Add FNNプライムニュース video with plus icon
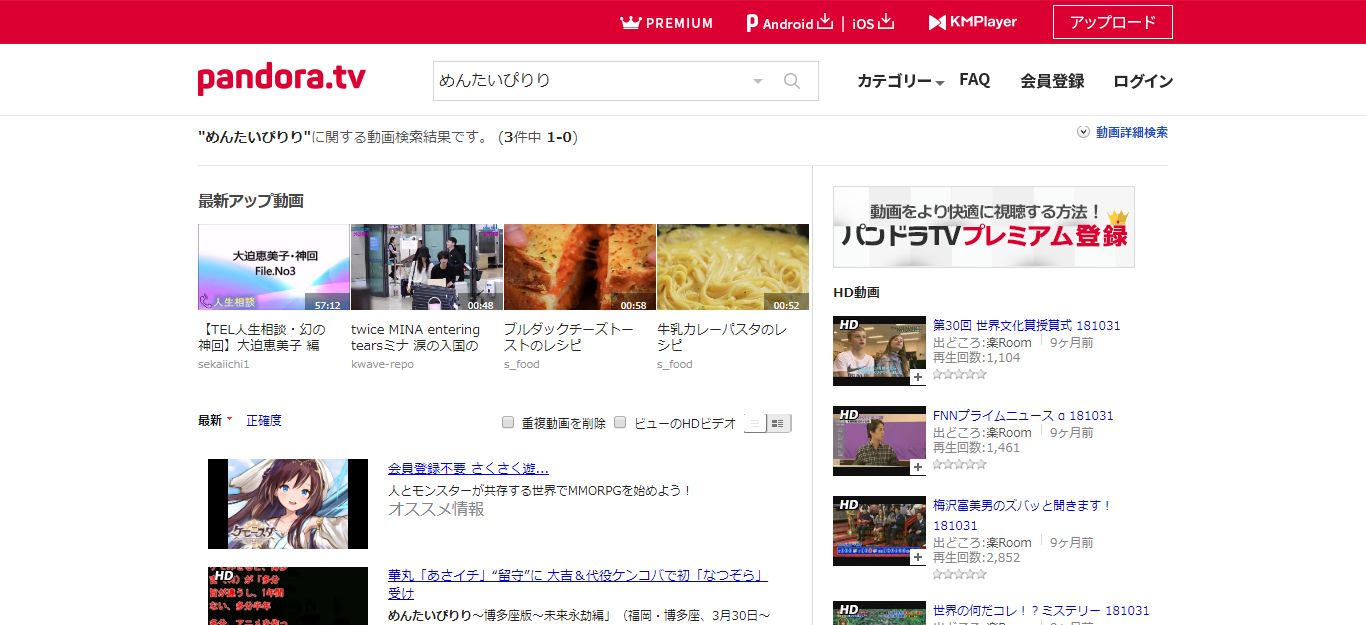 tap(917, 467)
